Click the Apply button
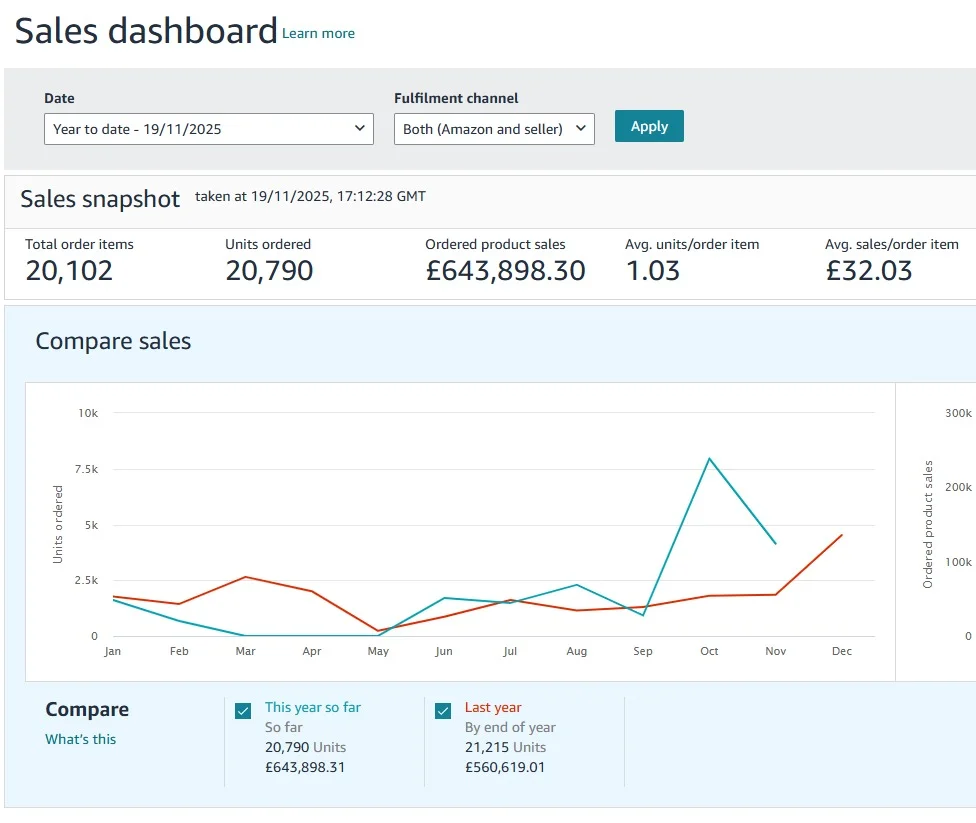The height and width of the screenshot is (823, 976). (649, 126)
